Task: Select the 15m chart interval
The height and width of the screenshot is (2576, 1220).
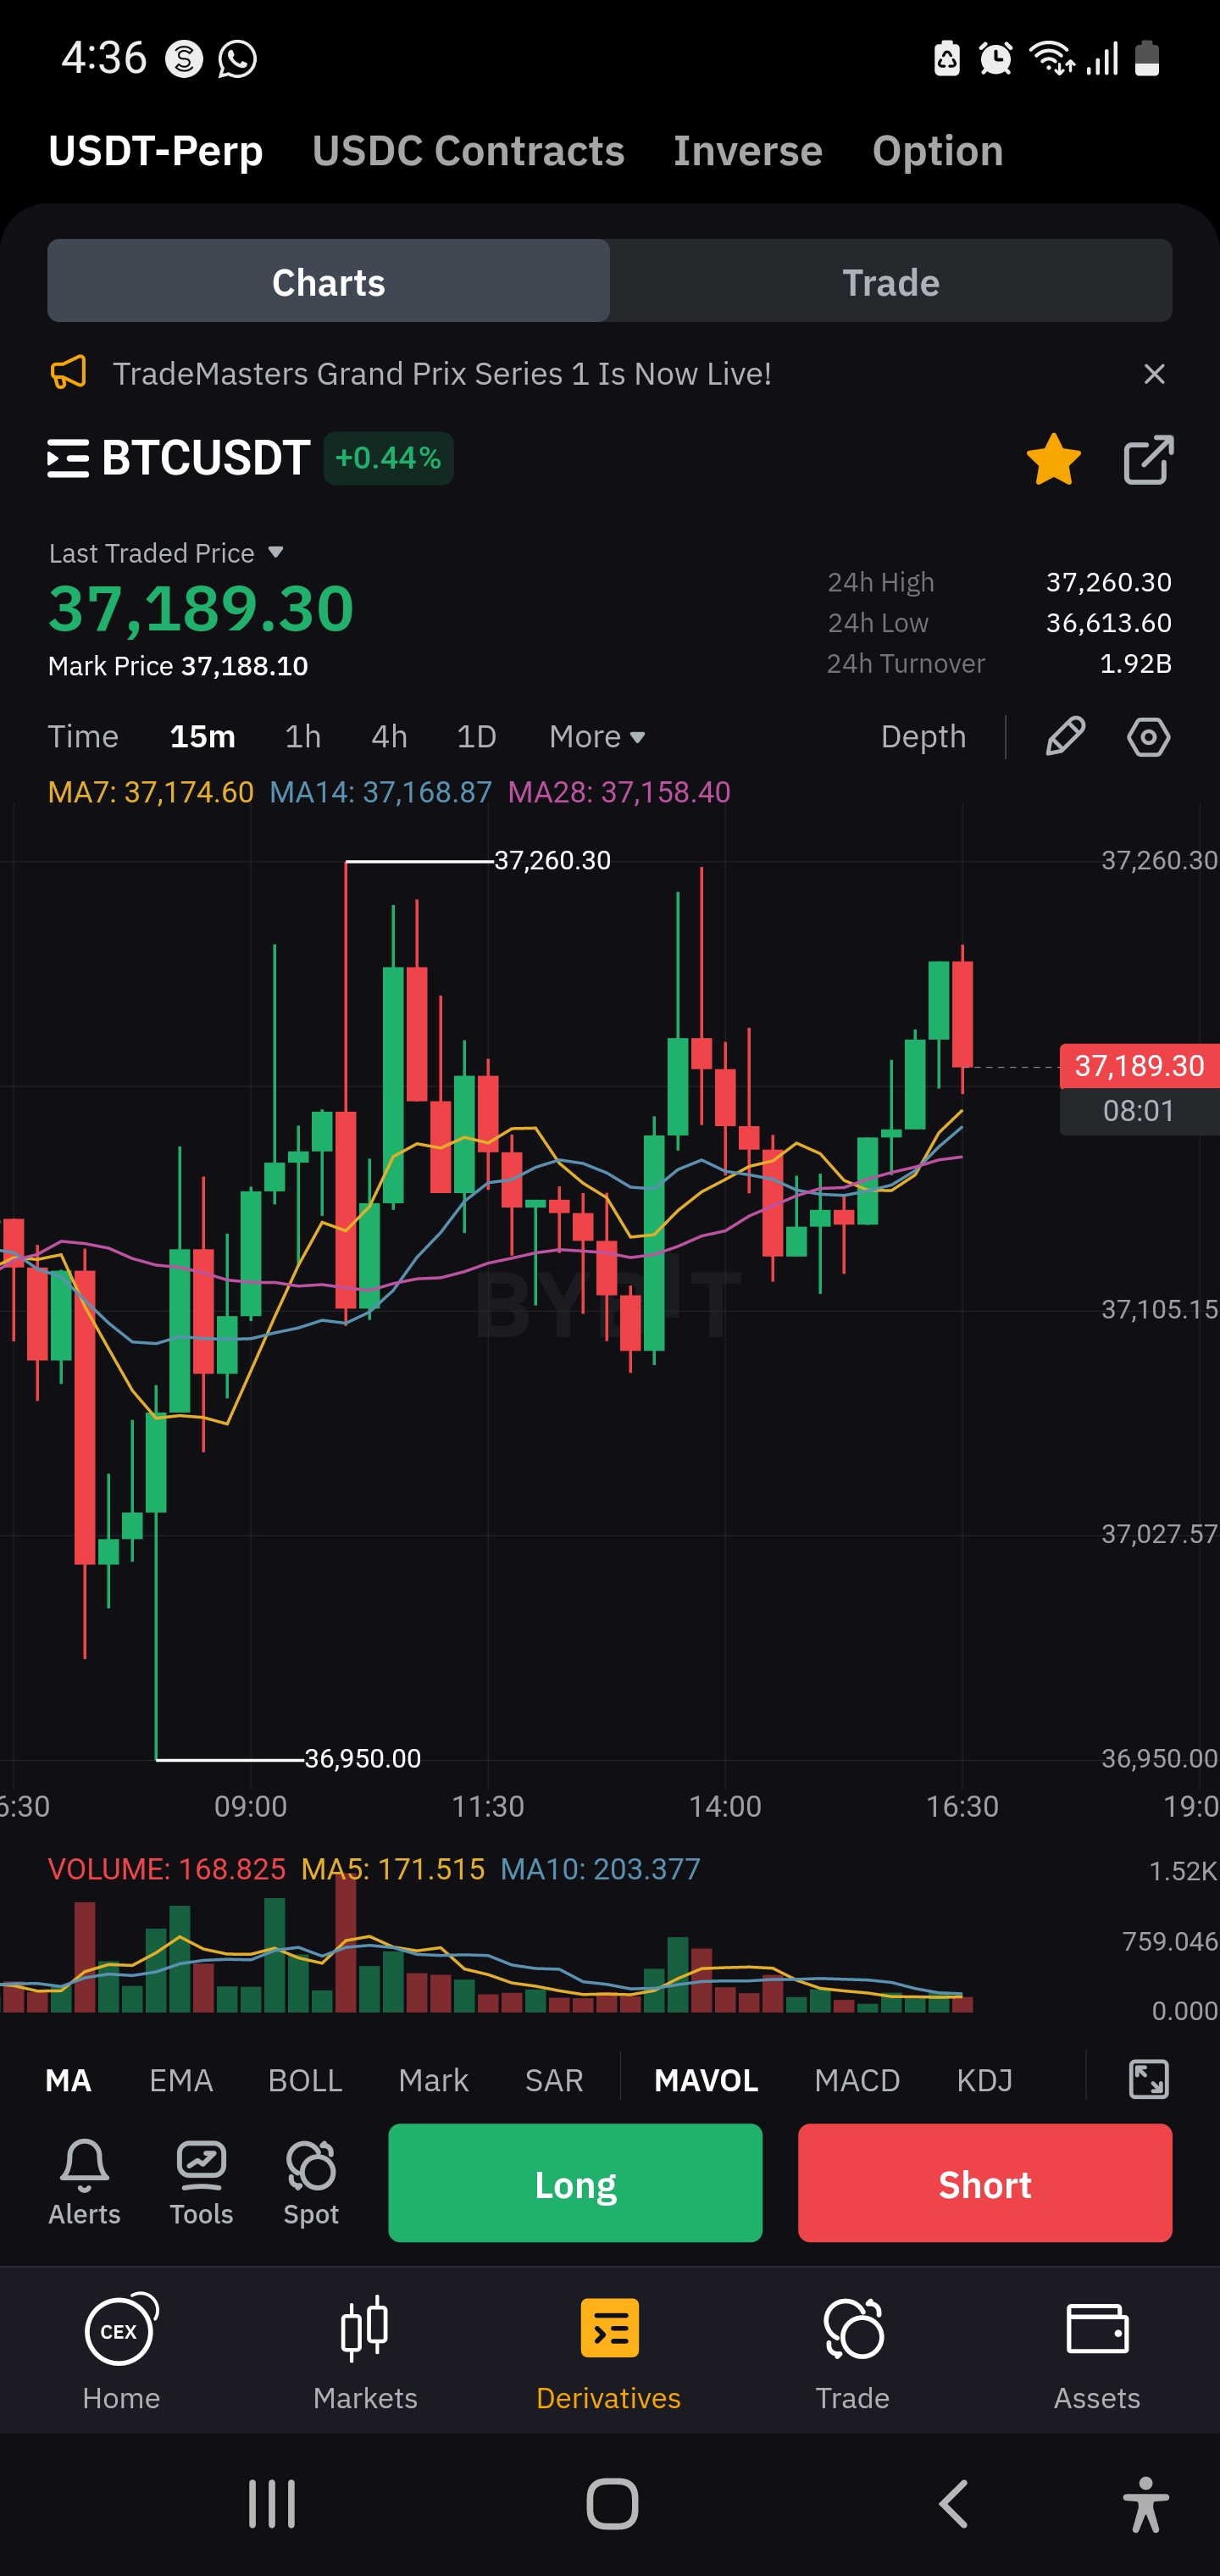Action: 203,737
